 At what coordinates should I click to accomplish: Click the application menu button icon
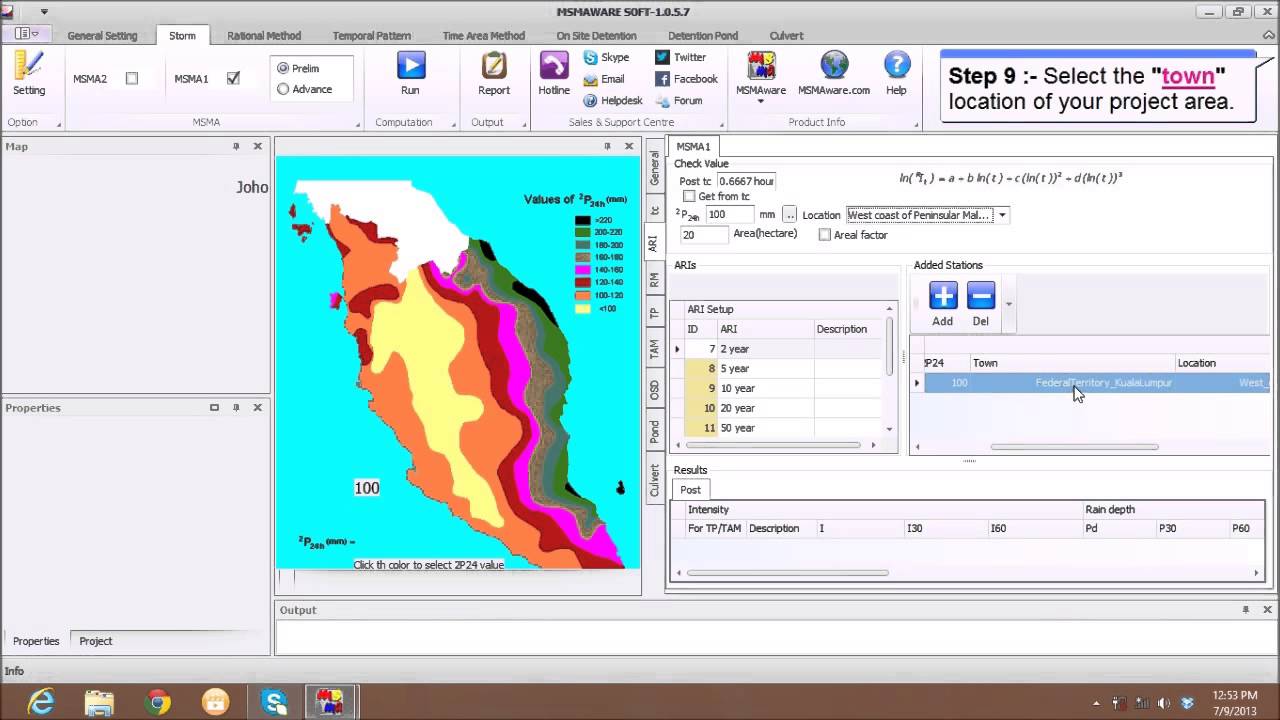click(x=27, y=34)
